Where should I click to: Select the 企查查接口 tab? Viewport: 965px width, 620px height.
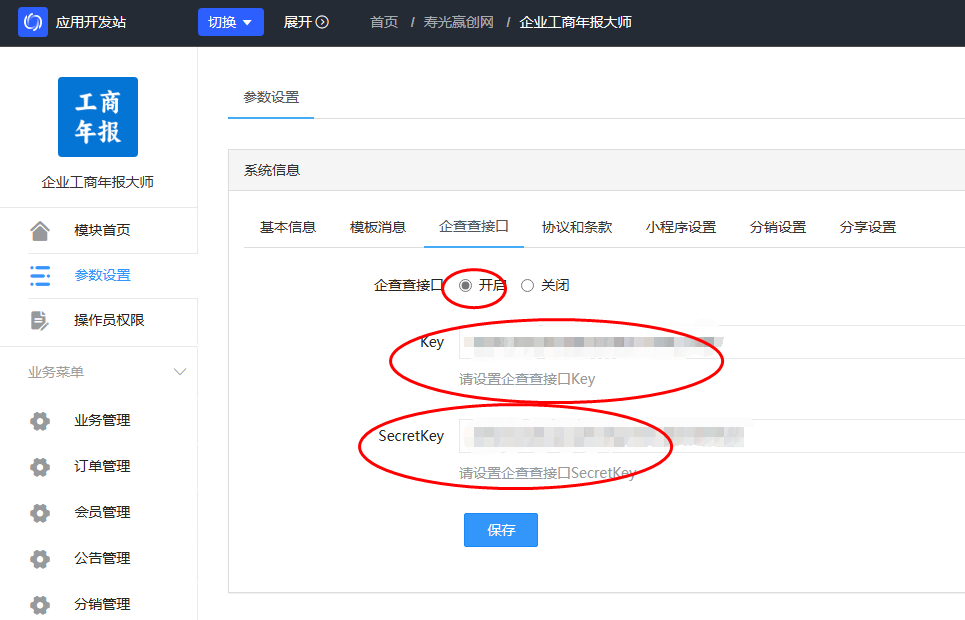click(x=474, y=227)
